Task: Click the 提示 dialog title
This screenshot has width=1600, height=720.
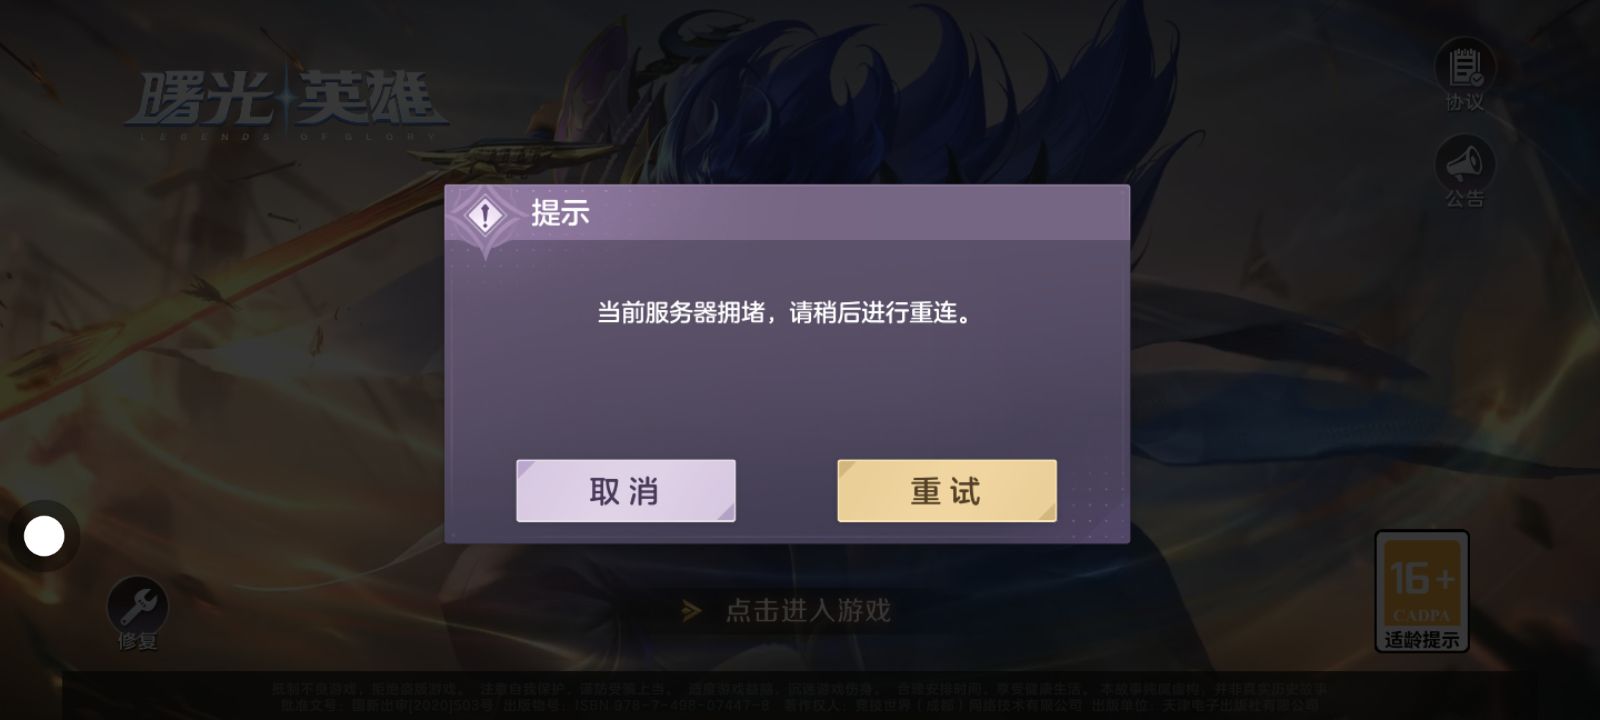Action: [560, 213]
